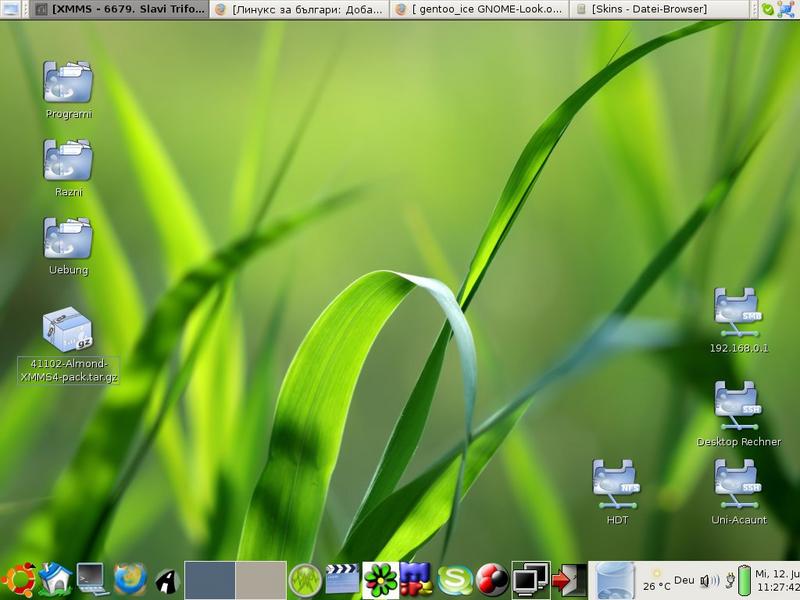This screenshot has width=800, height=600.
Task: Select the Almond-XMMS4-pack.tar.gz archive file
Action: (x=68, y=332)
